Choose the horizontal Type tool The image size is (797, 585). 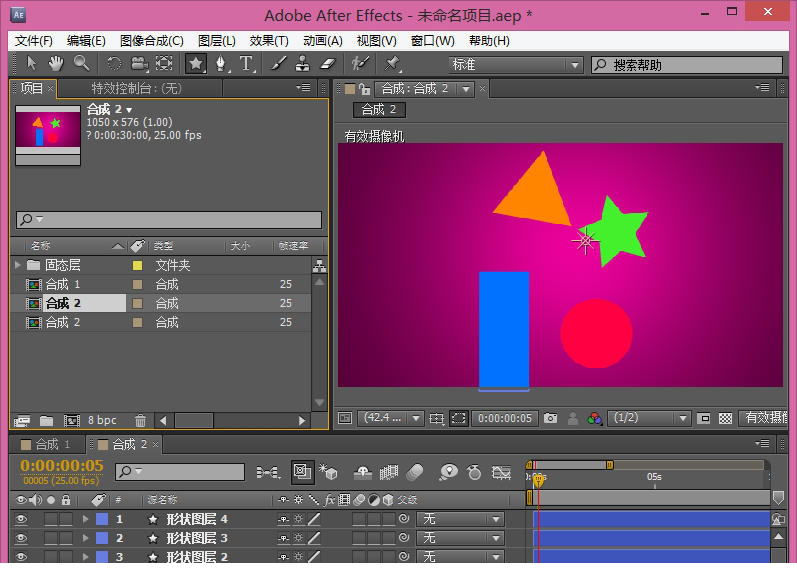[x=246, y=64]
